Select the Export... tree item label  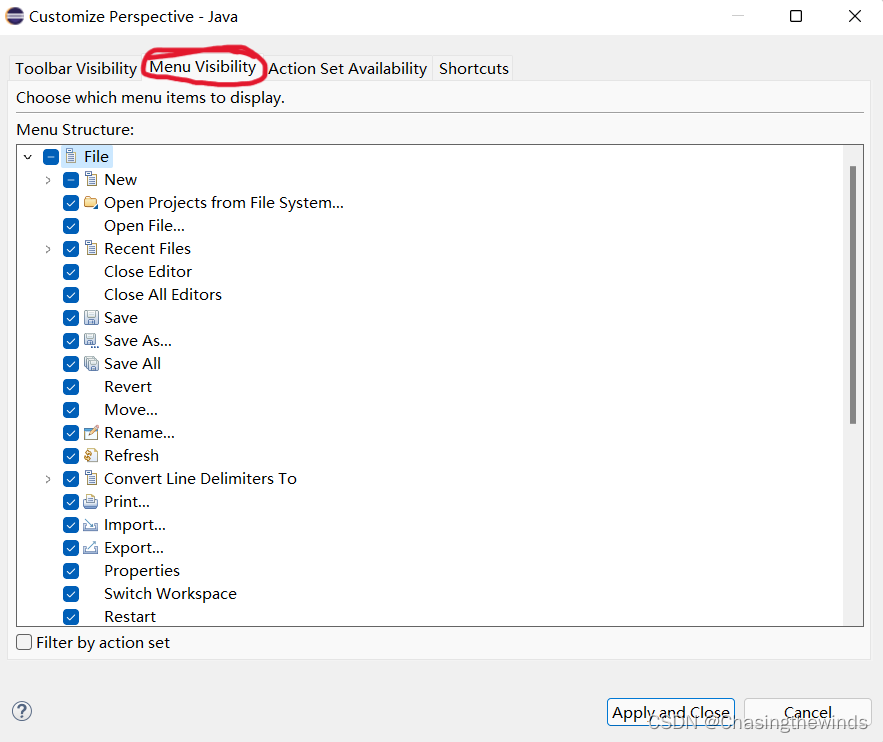[134, 547]
